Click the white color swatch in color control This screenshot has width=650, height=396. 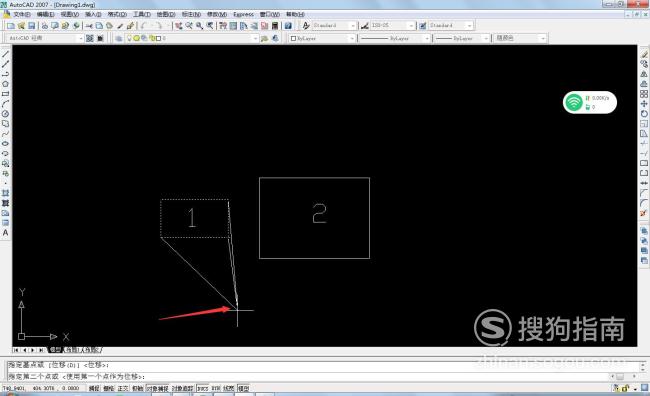coord(293,39)
